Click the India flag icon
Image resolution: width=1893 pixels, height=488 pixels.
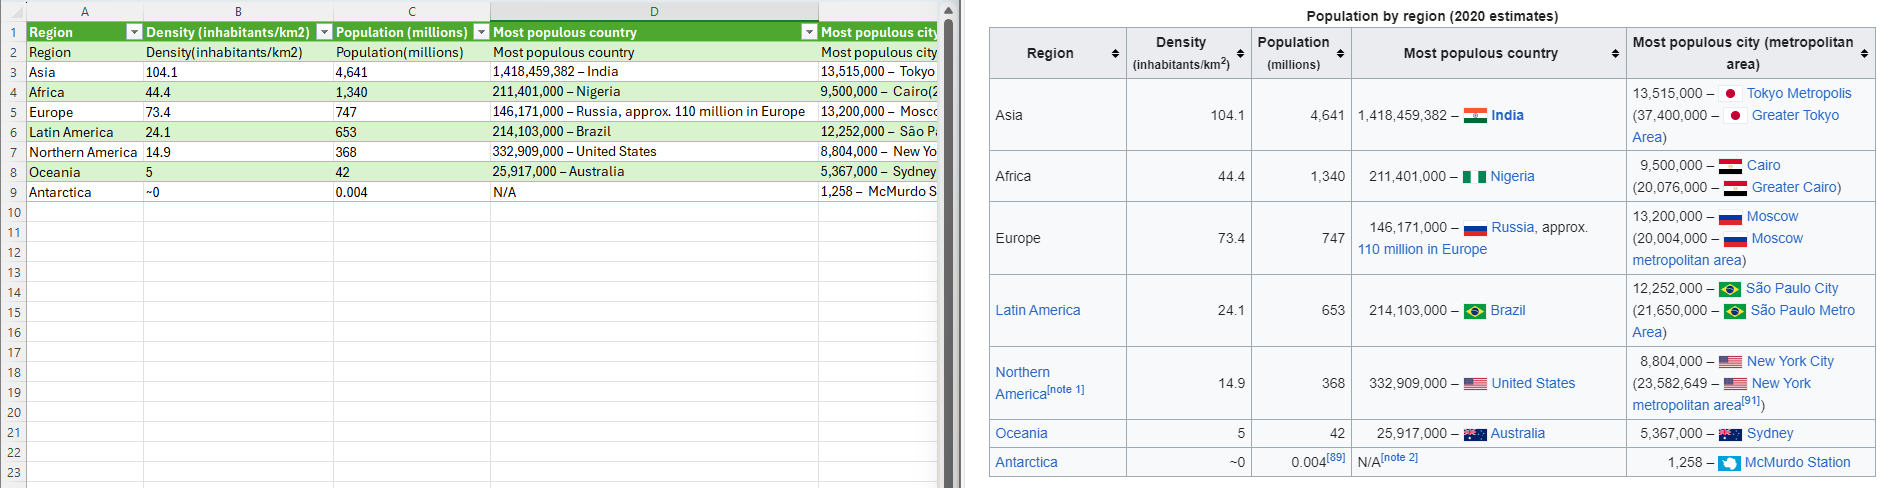click(x=1475, y=116)
